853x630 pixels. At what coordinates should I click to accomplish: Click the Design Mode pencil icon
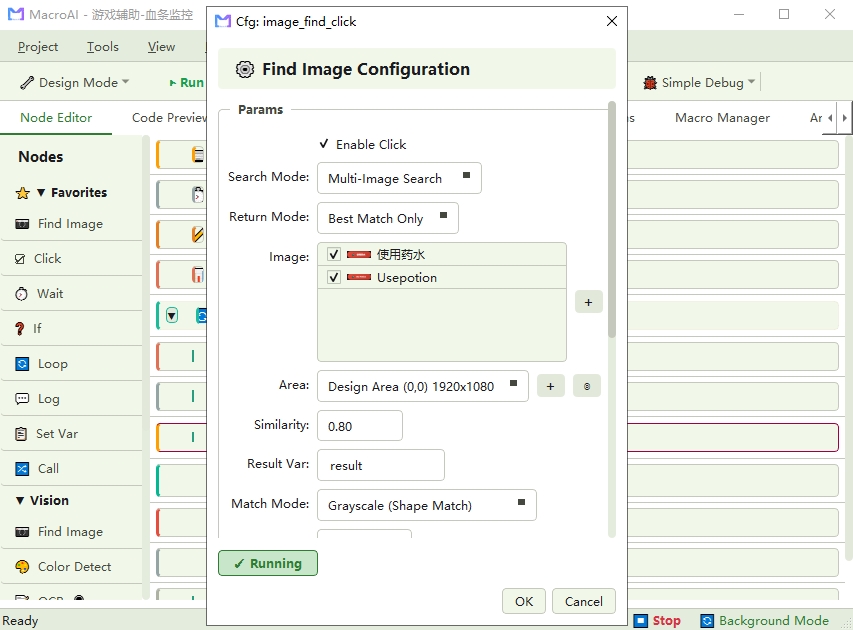tap(27, 83)
